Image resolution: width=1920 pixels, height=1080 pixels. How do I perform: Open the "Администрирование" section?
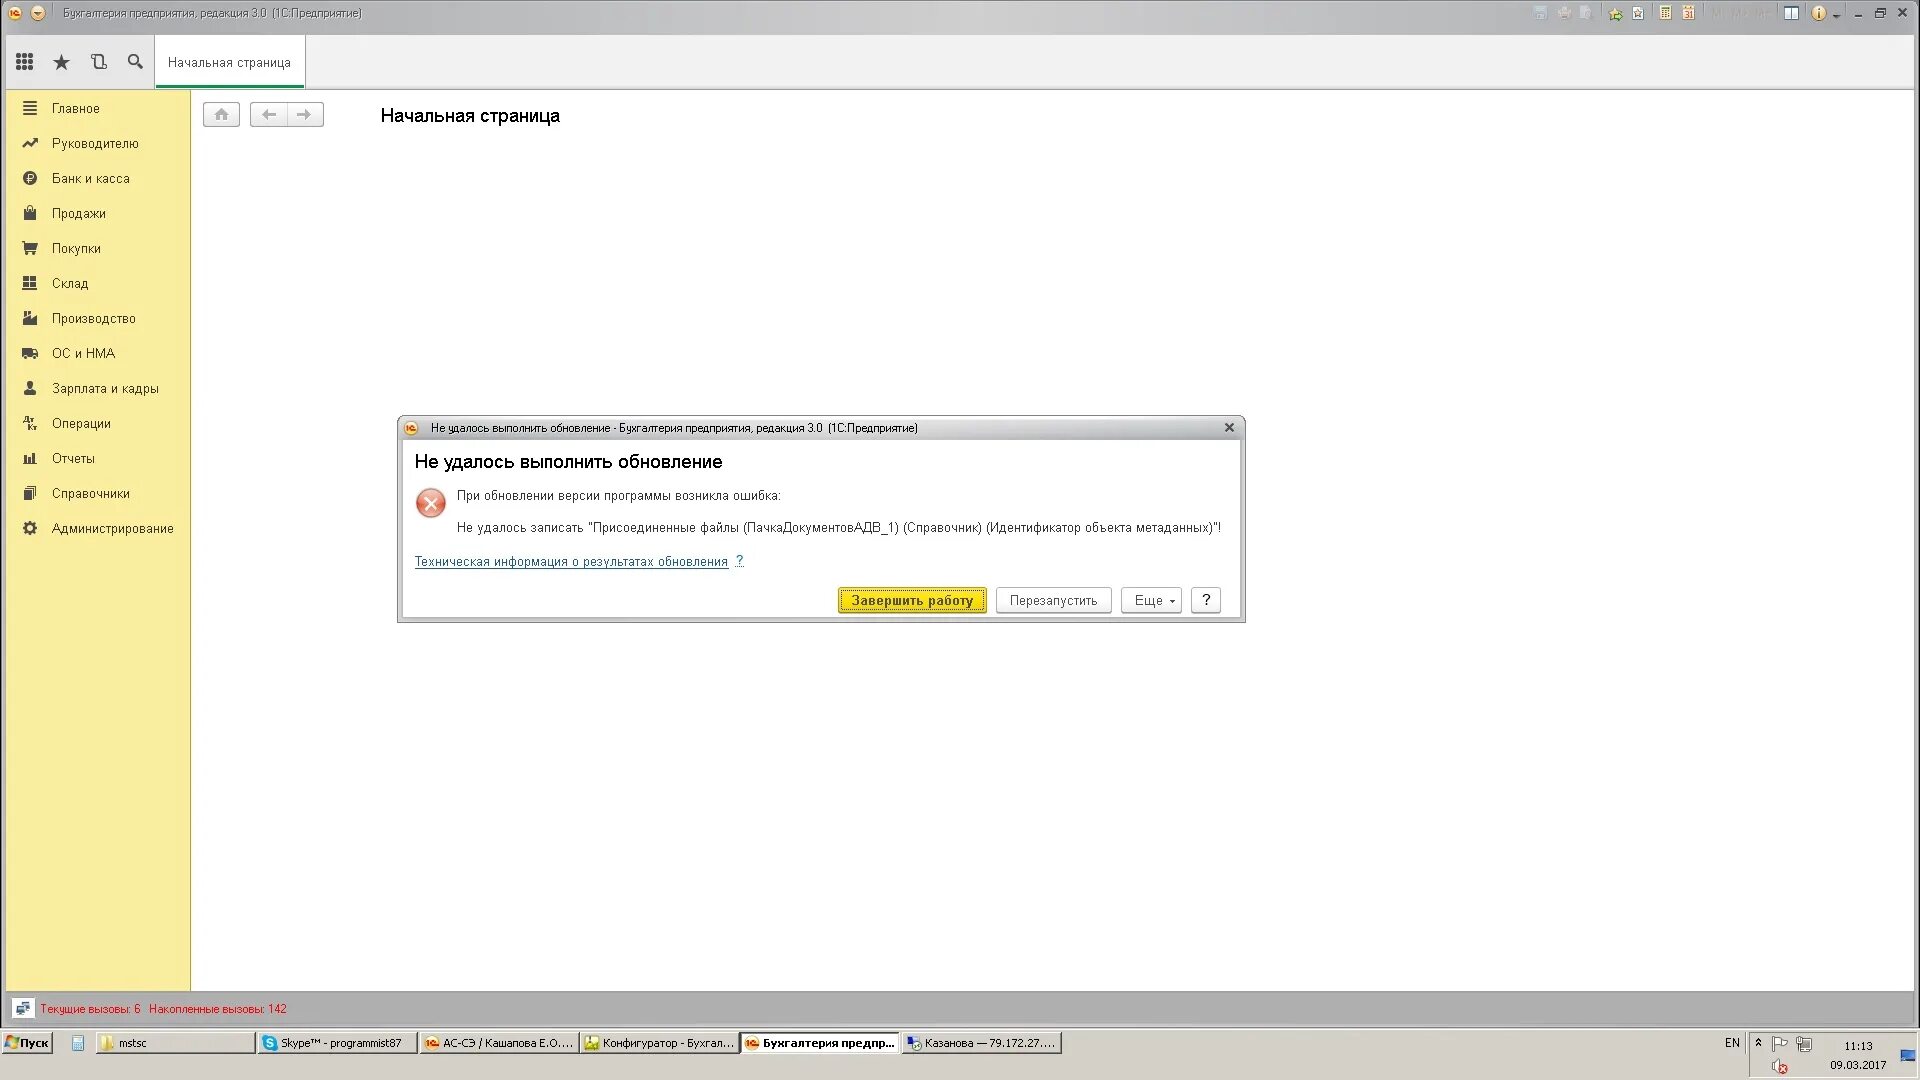click(112, 529)
